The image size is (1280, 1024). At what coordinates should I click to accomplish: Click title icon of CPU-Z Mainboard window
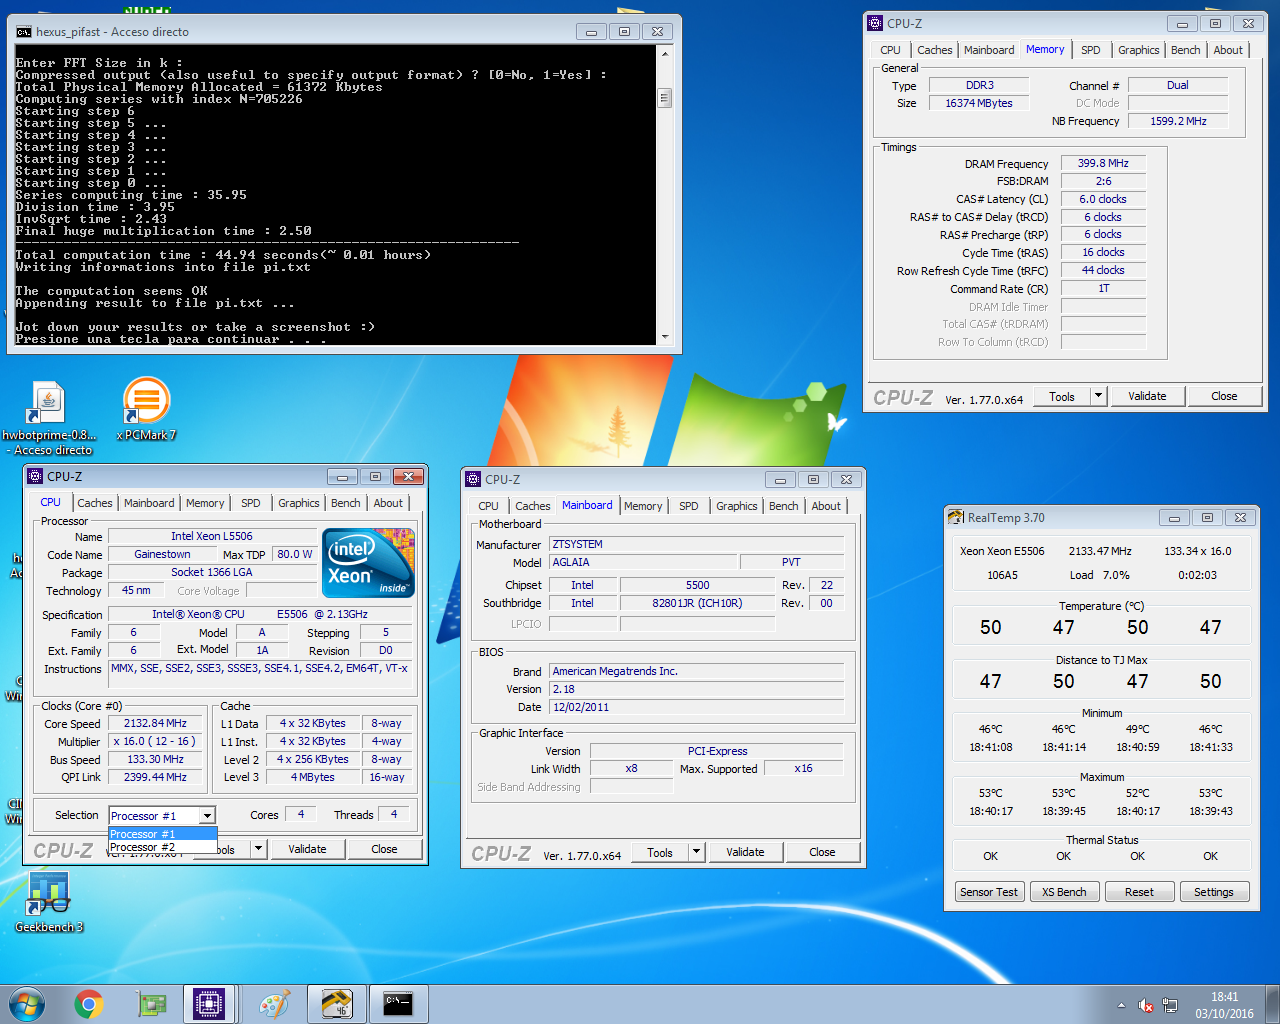click(x=473, y=479)
